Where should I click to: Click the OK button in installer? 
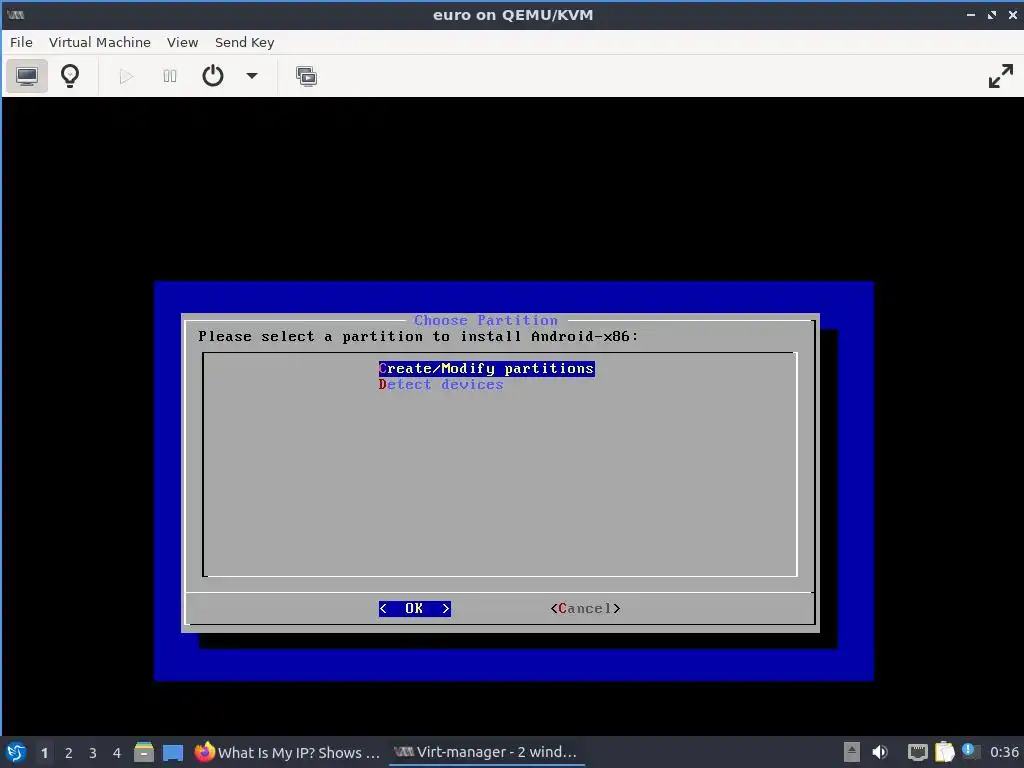(x=415, y=609)
